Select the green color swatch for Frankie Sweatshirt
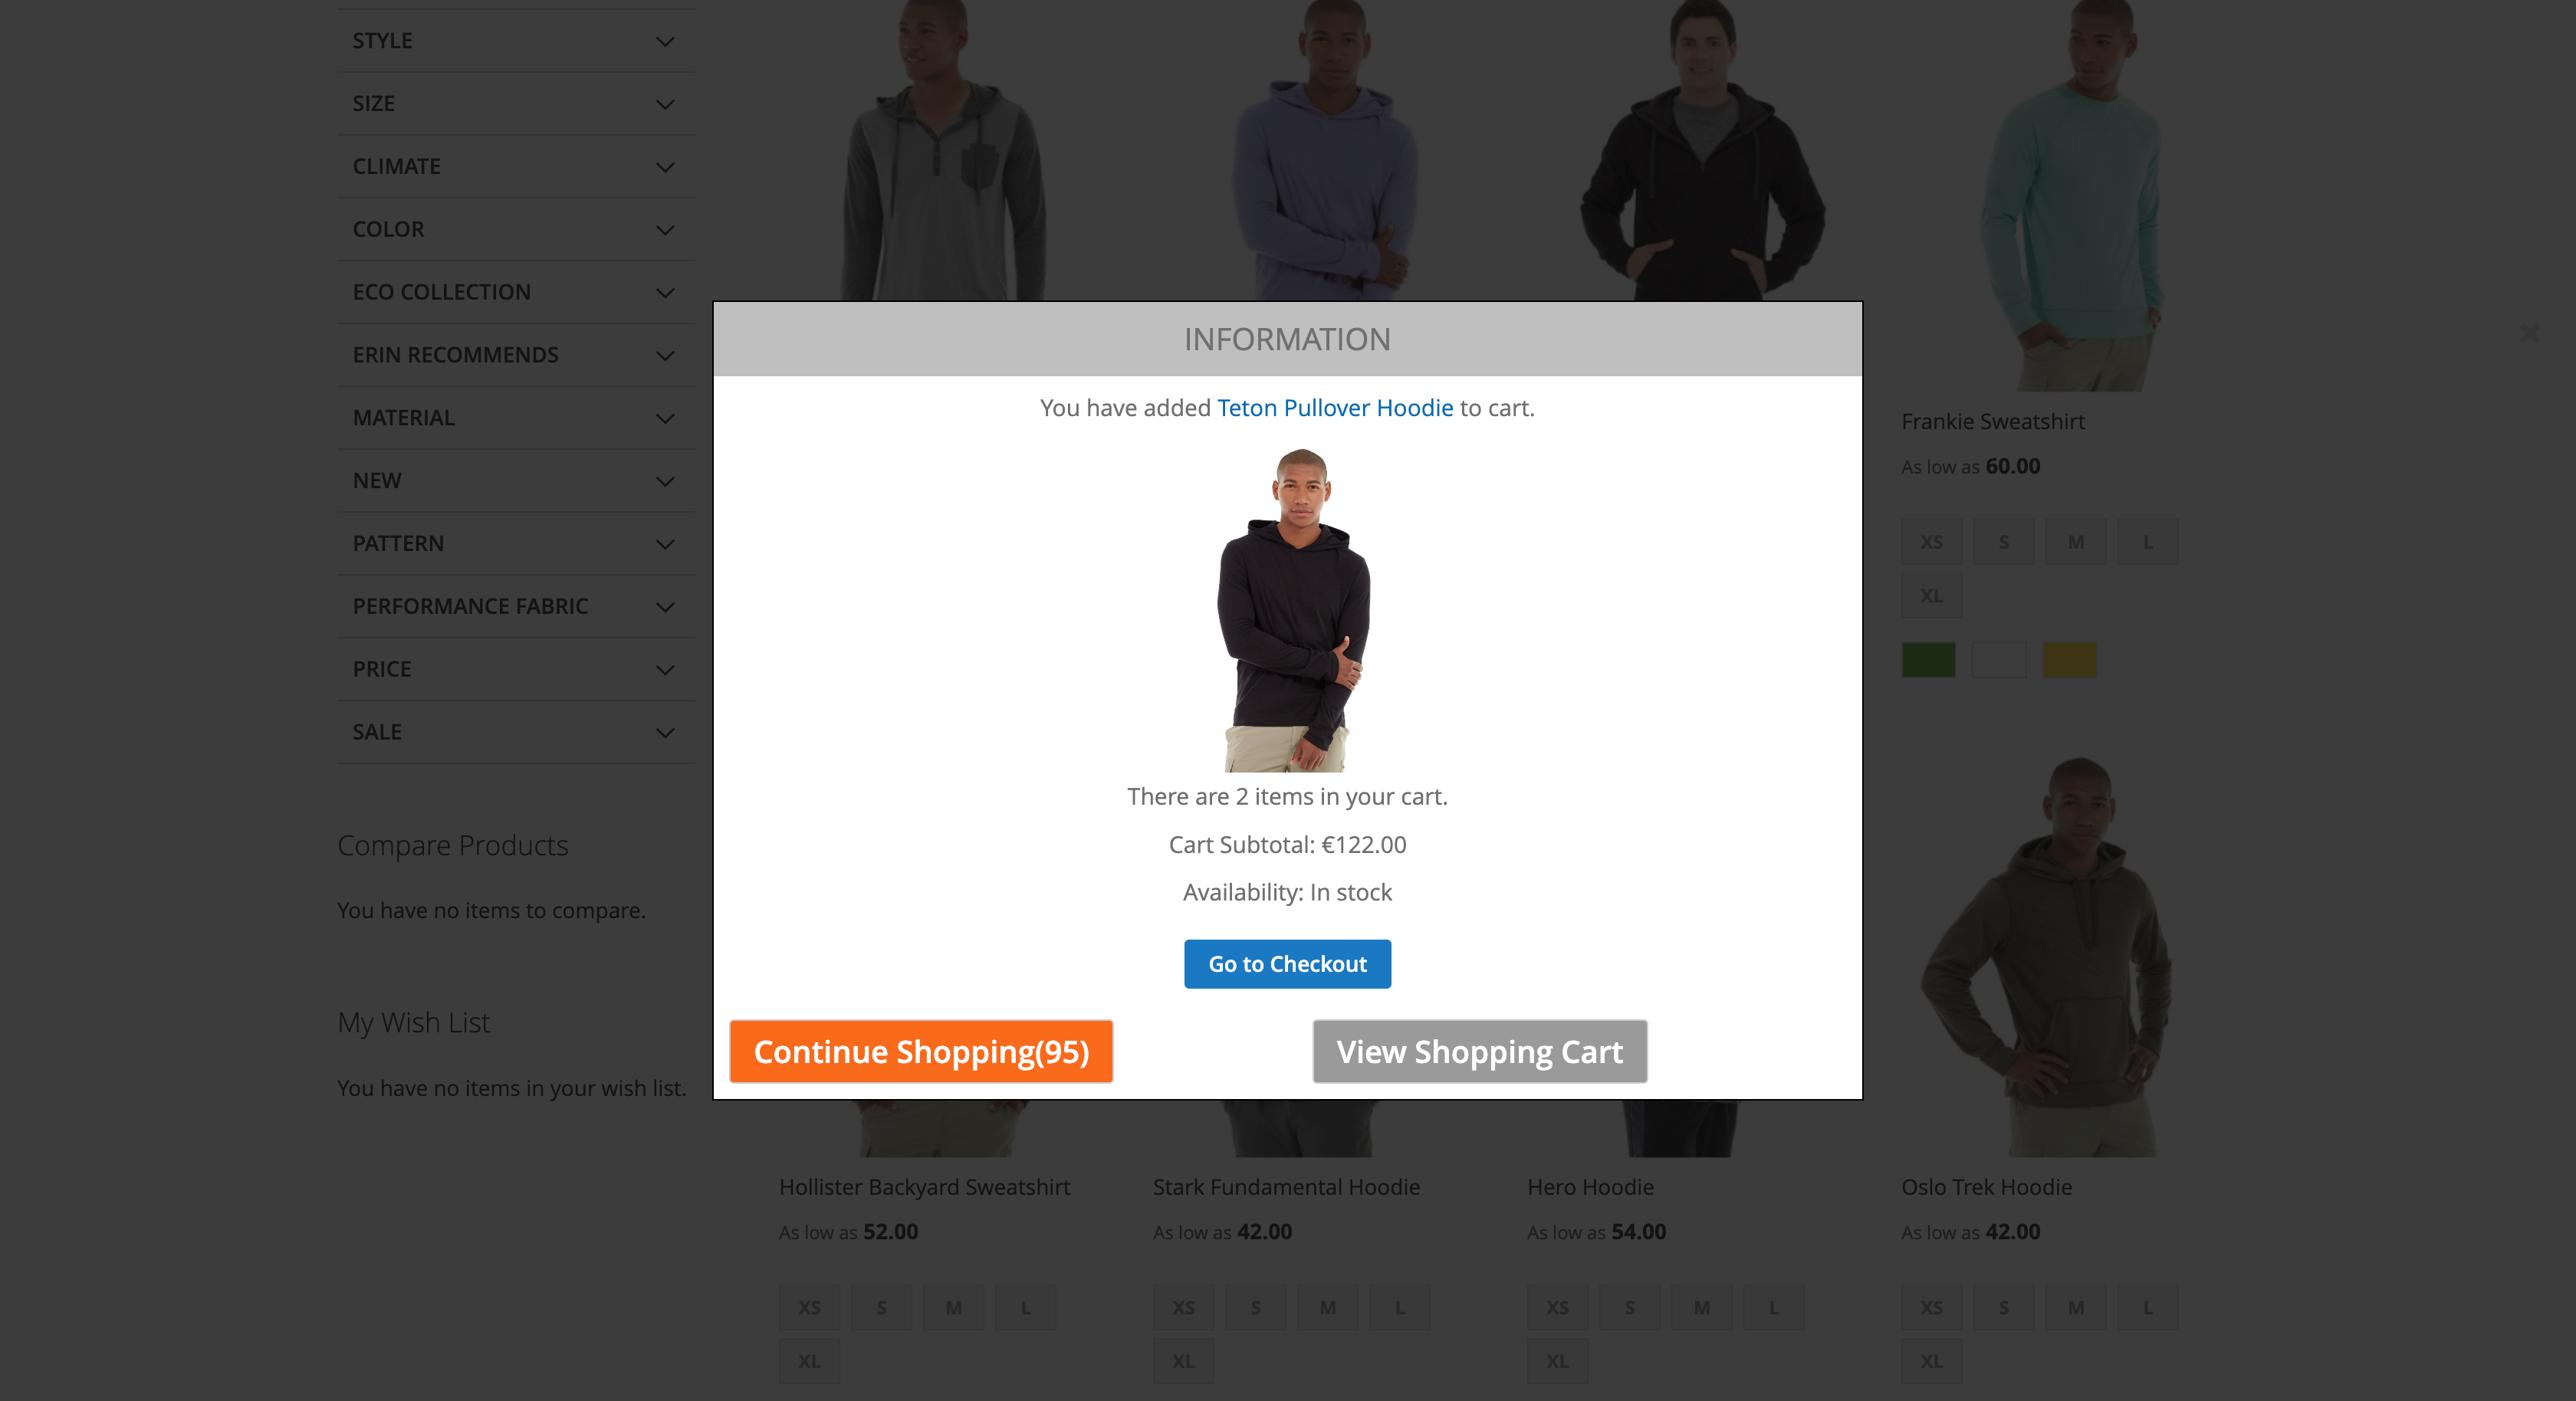2576x1401 pixels. click(x=1928, y=660)
